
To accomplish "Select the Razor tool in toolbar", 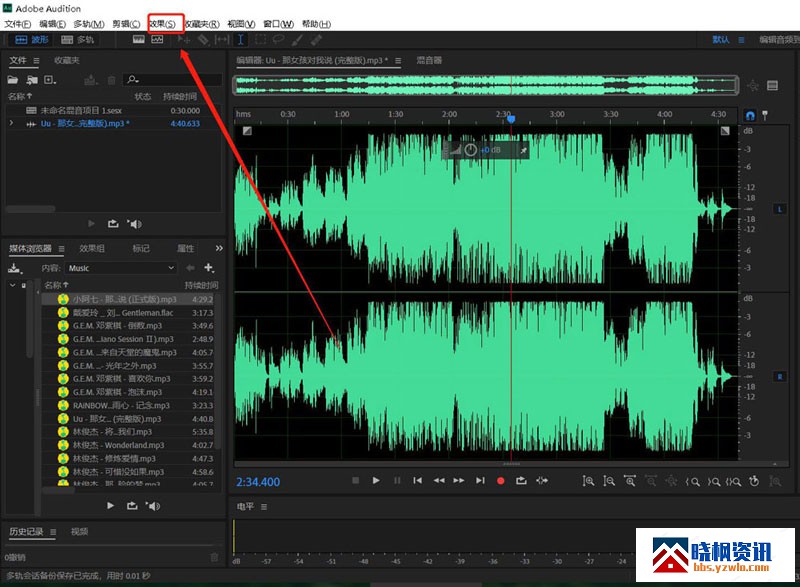I will [203, 40].
